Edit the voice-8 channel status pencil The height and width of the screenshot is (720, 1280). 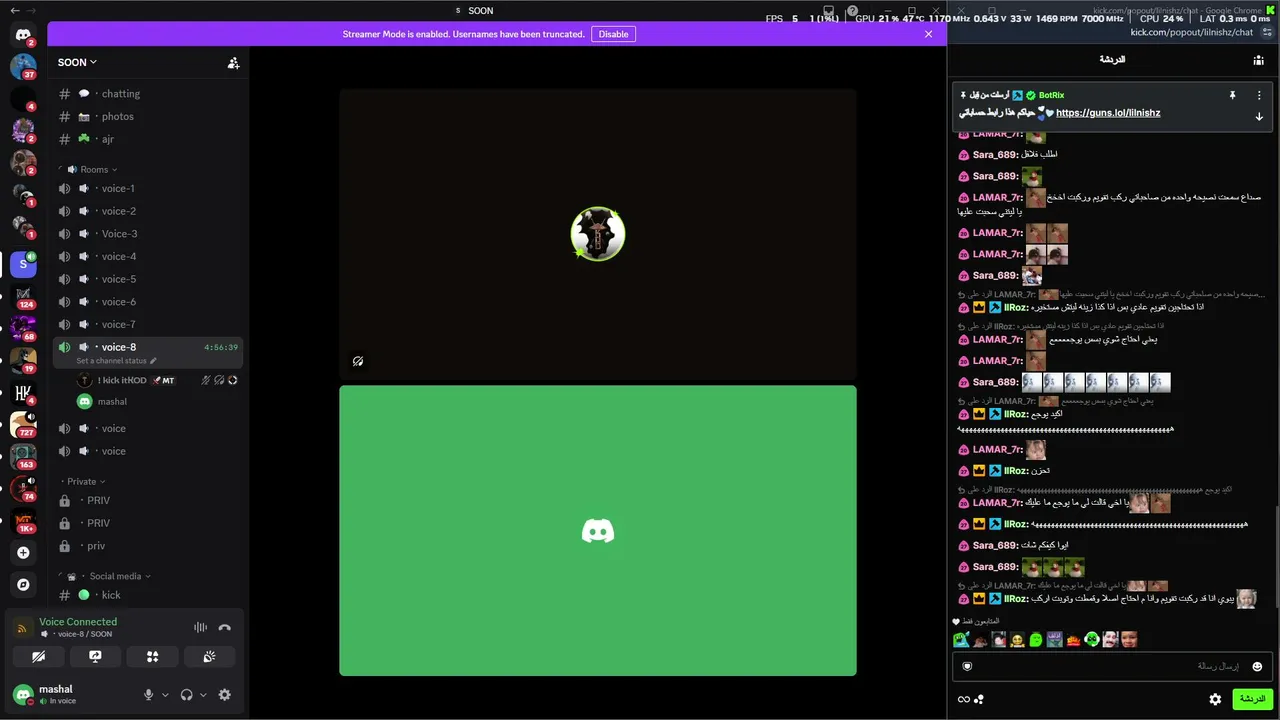click(x=153, y=361)
